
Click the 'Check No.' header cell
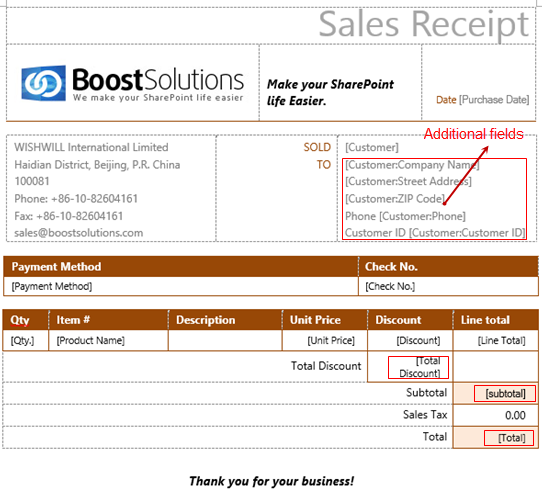[449, 267]
